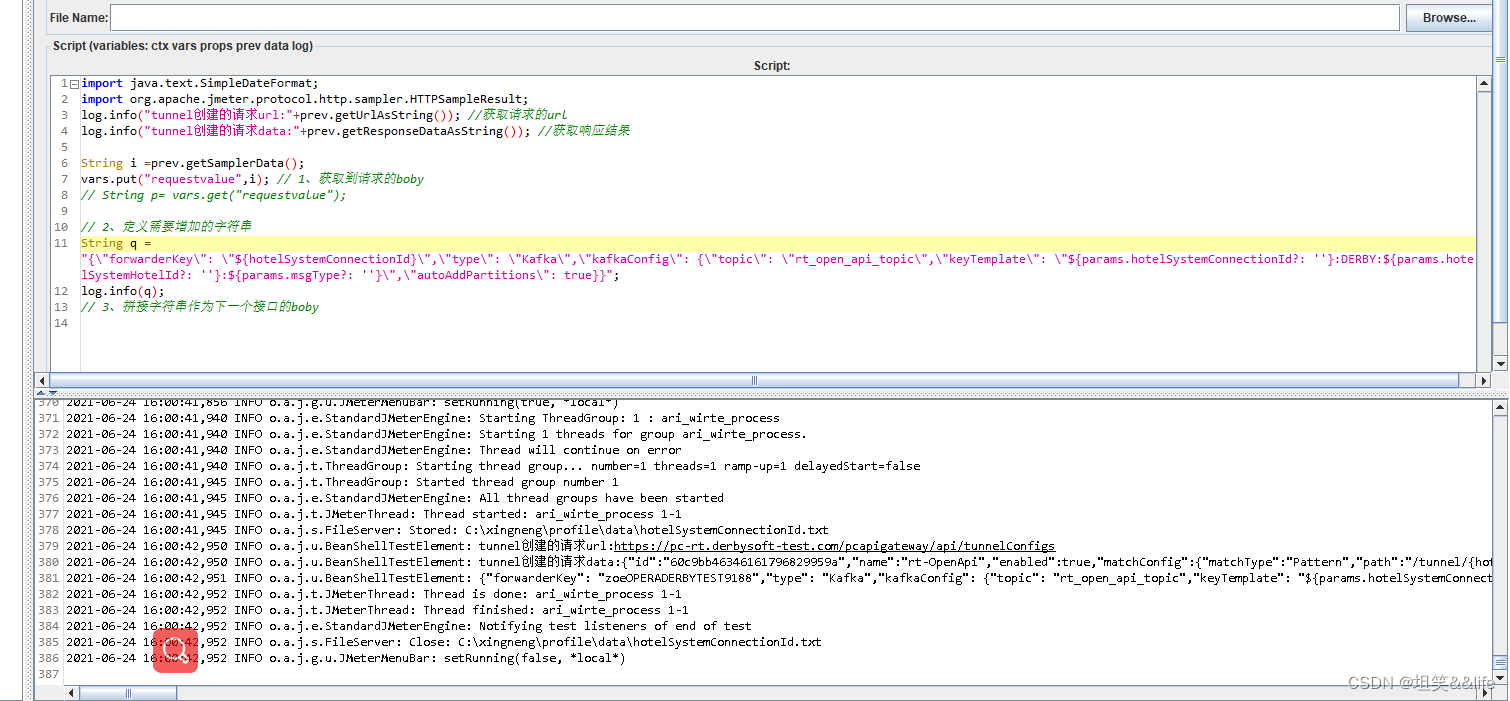Click code line 'log.info(q);'
Image resolution: width=1510 pixels, height=701 pixels.
123,291
